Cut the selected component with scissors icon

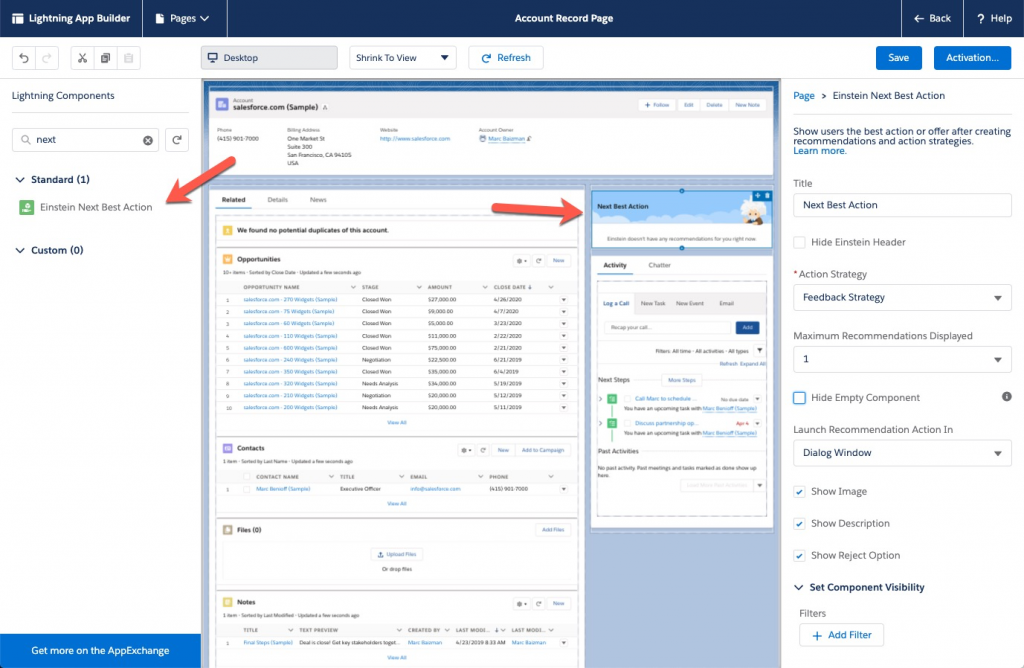tap(82, 58)
